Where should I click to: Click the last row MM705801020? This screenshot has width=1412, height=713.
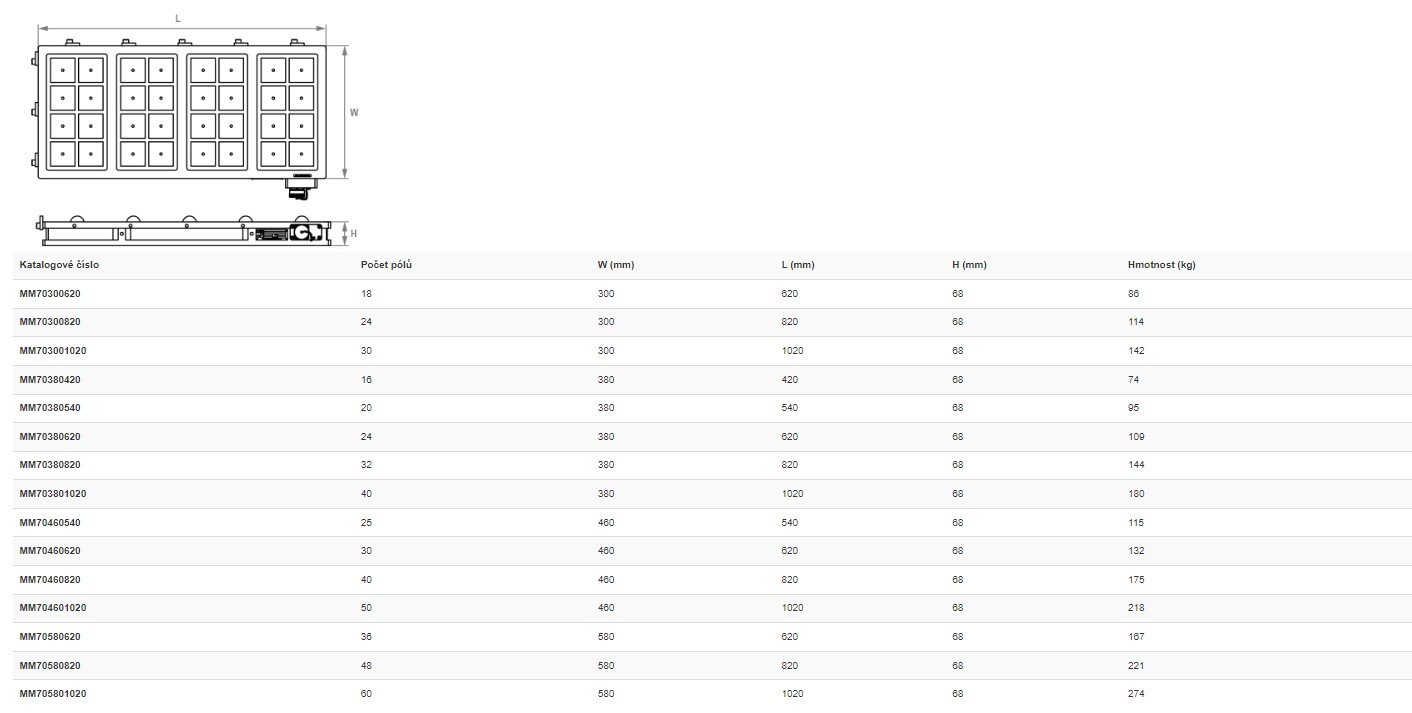[52, 694]
